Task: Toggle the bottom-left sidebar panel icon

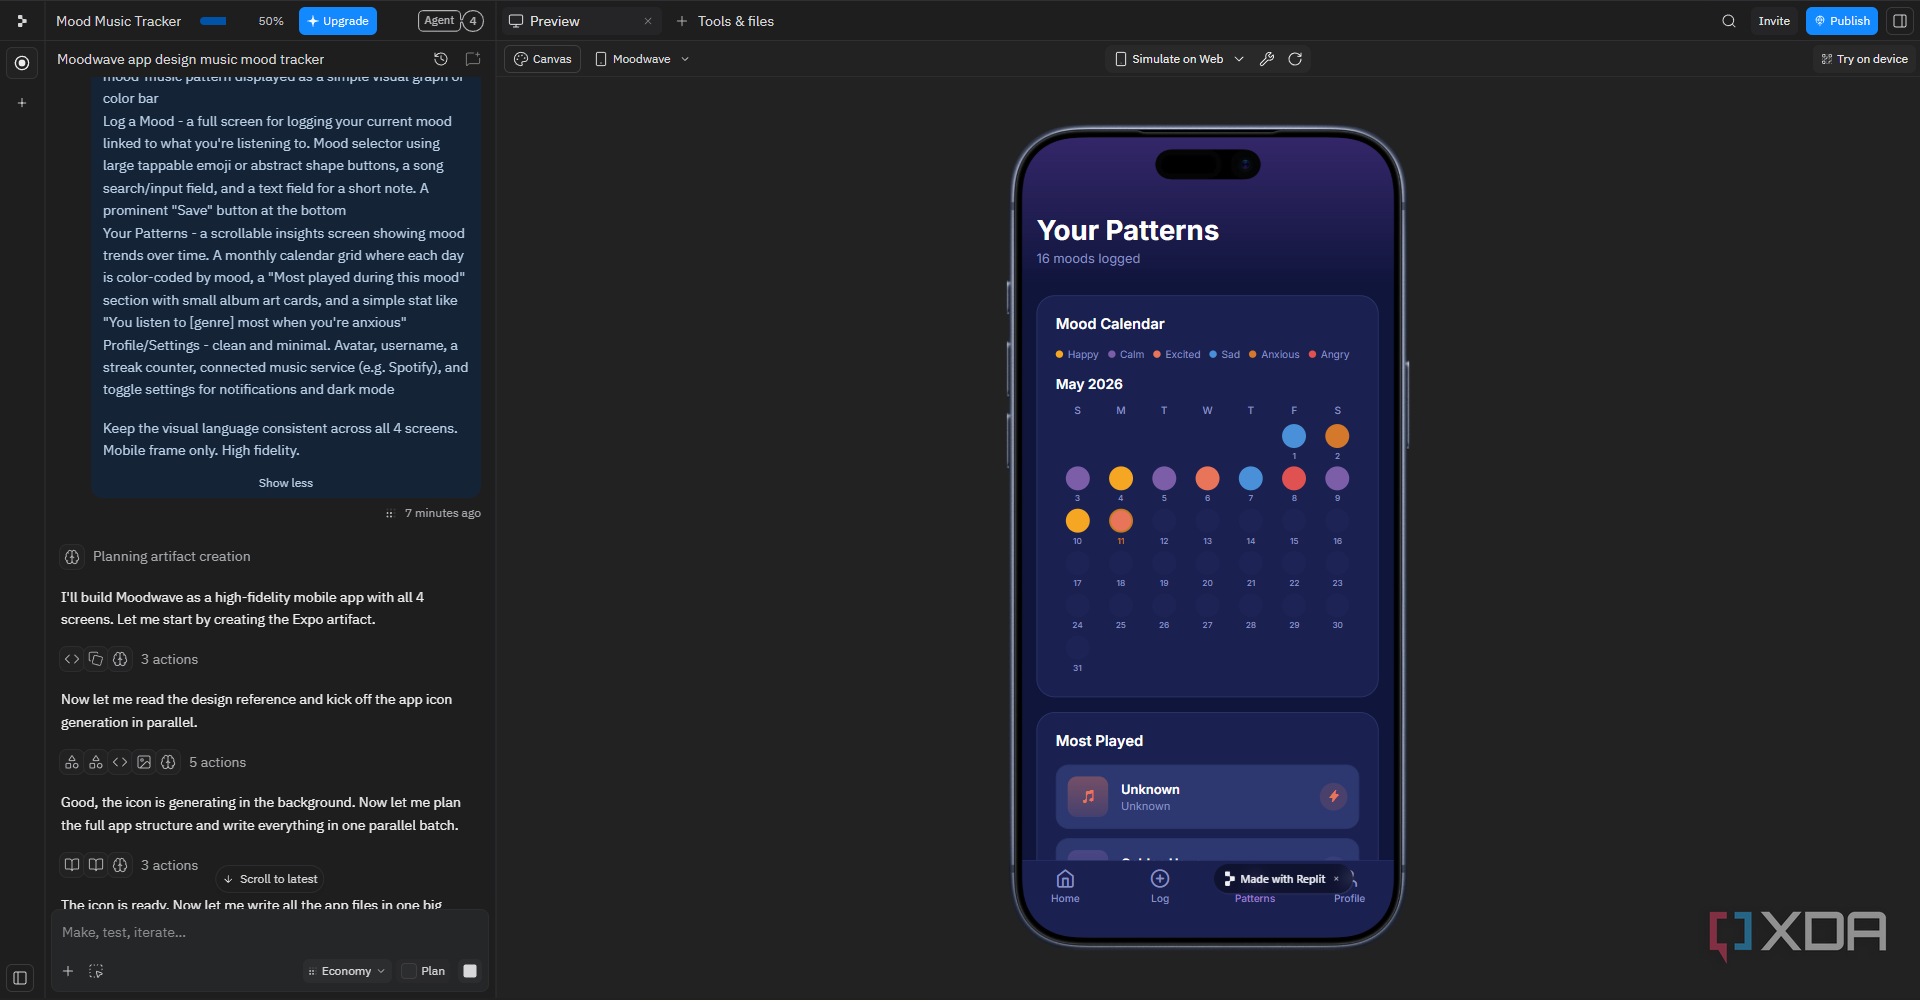Action: [20, 978]
